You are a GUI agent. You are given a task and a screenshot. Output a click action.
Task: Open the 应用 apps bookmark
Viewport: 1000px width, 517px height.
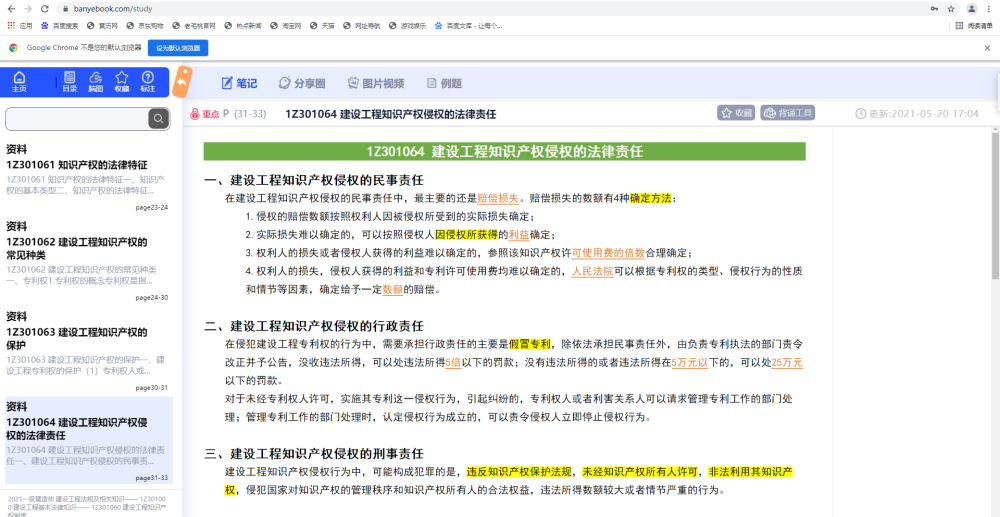[x=20, y=26]
